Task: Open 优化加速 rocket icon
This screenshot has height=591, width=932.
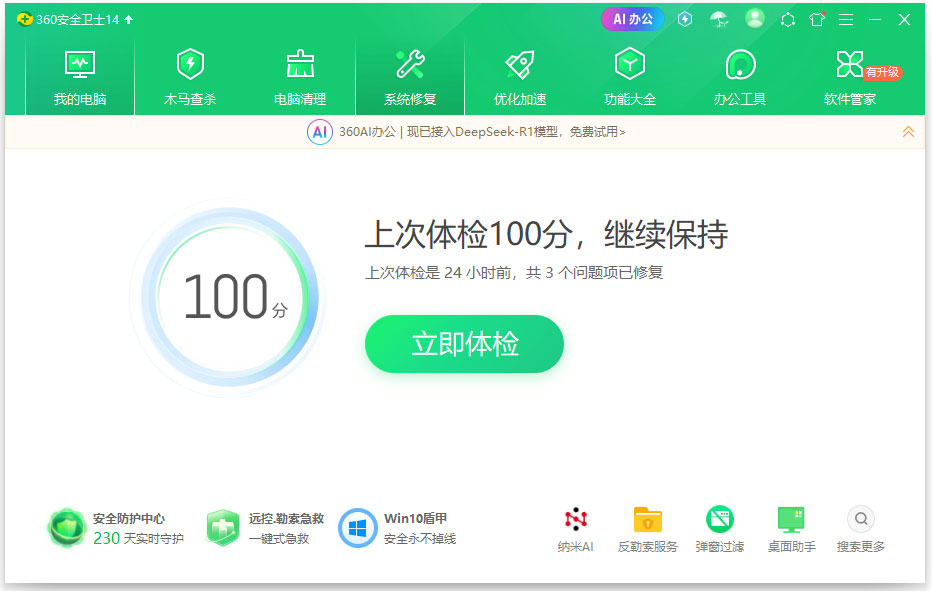Action: pyautogui.click(x=520, y=65)
